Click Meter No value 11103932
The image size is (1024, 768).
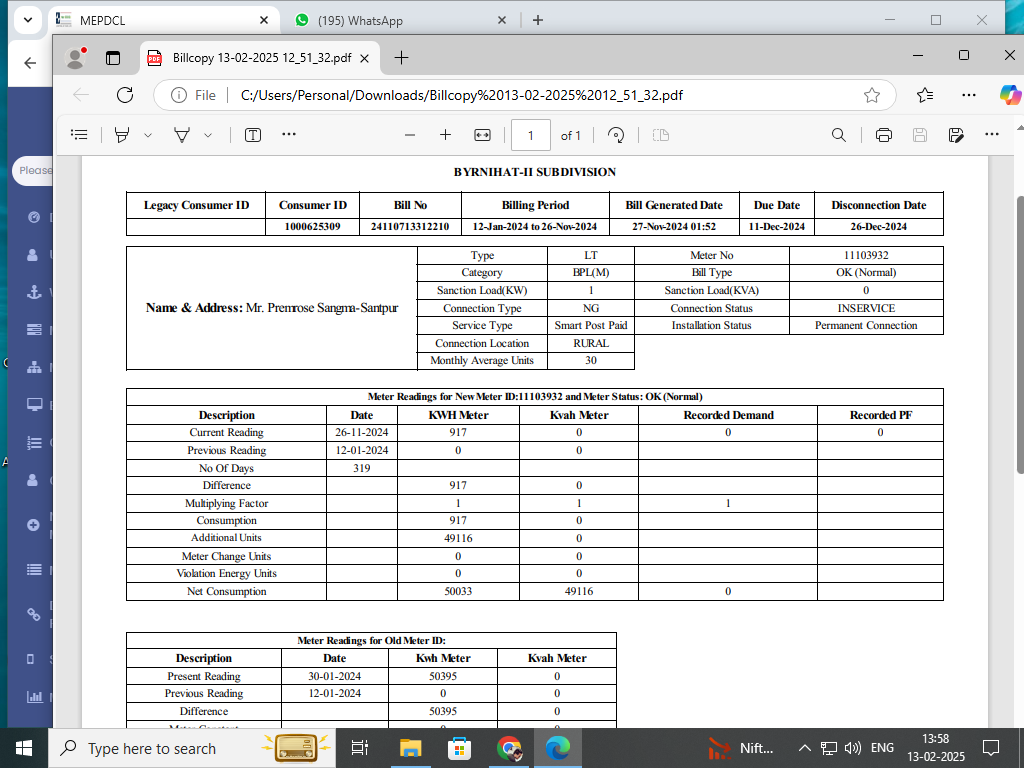point(866,255)
